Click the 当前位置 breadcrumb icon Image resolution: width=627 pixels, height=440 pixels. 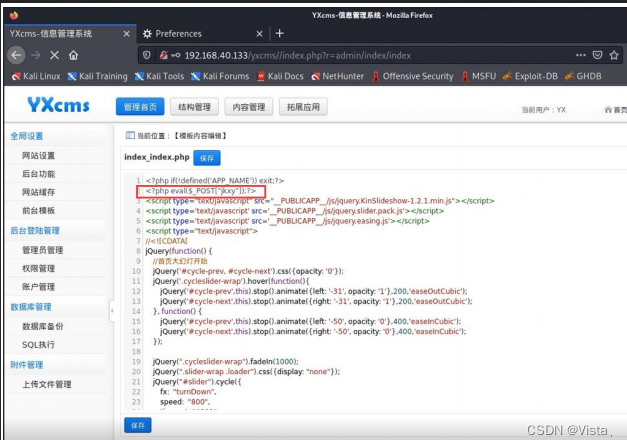click(130, 135)
